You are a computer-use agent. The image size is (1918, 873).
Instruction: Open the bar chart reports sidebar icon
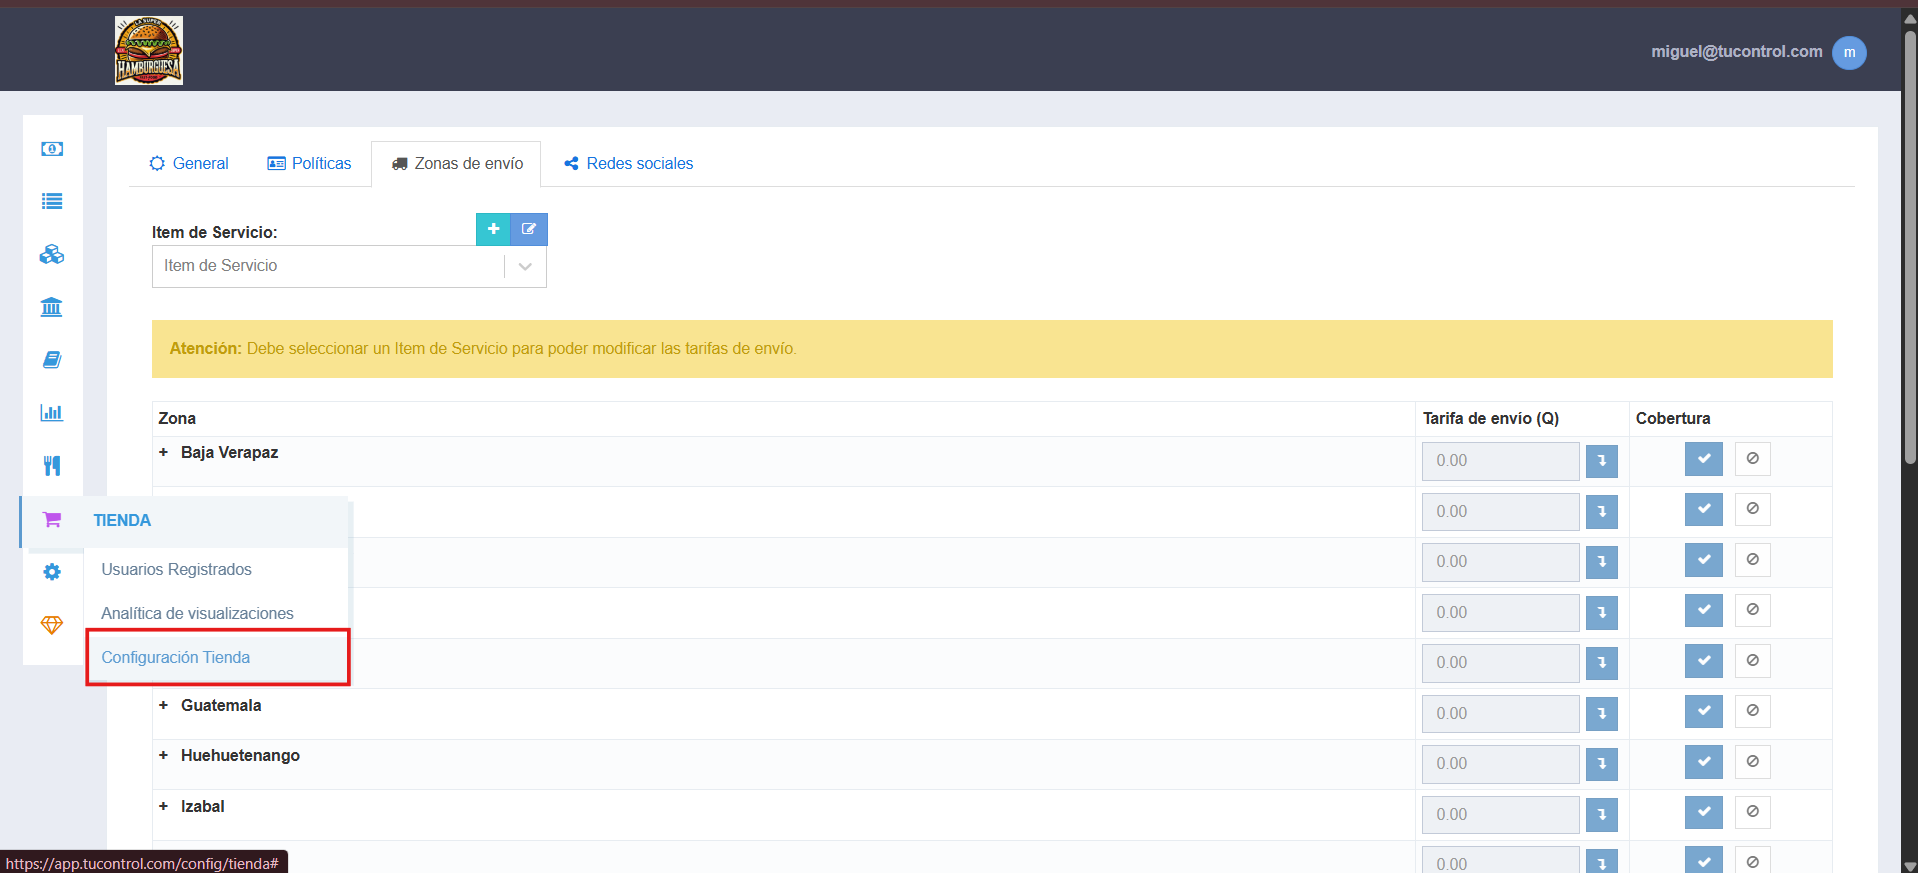point(52,412)
